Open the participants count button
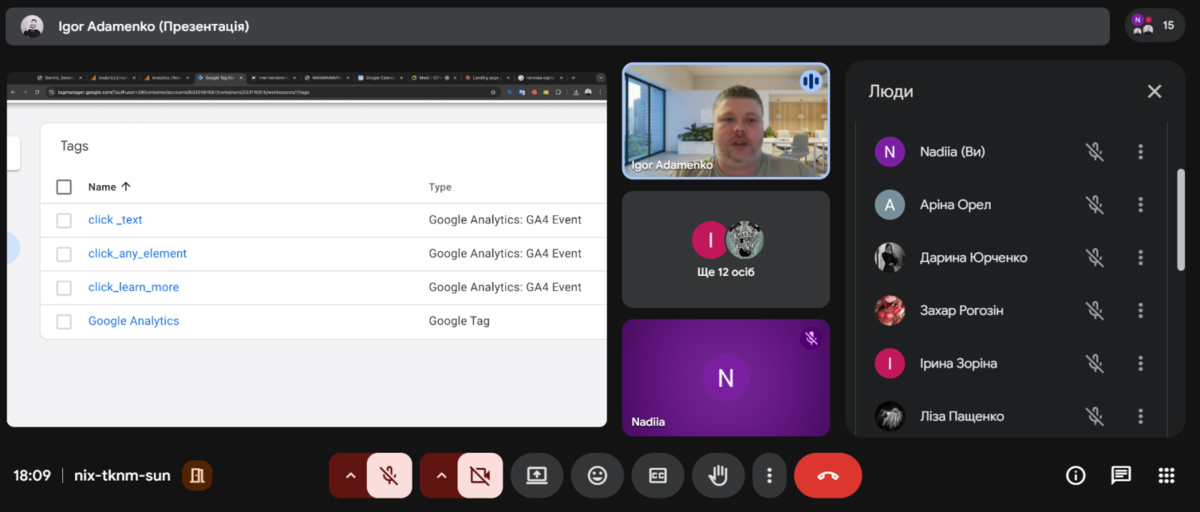The image size is (1200, 512). tap(1154, 25)
